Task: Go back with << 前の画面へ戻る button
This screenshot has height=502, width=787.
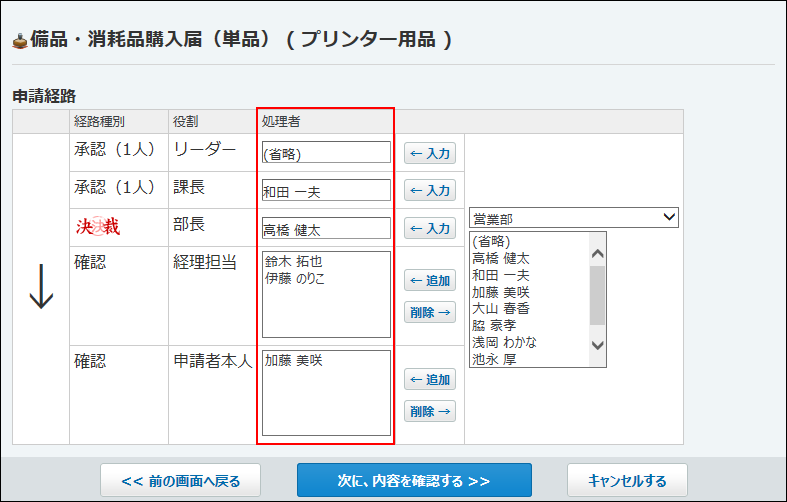Action: [x=181, y=480]
